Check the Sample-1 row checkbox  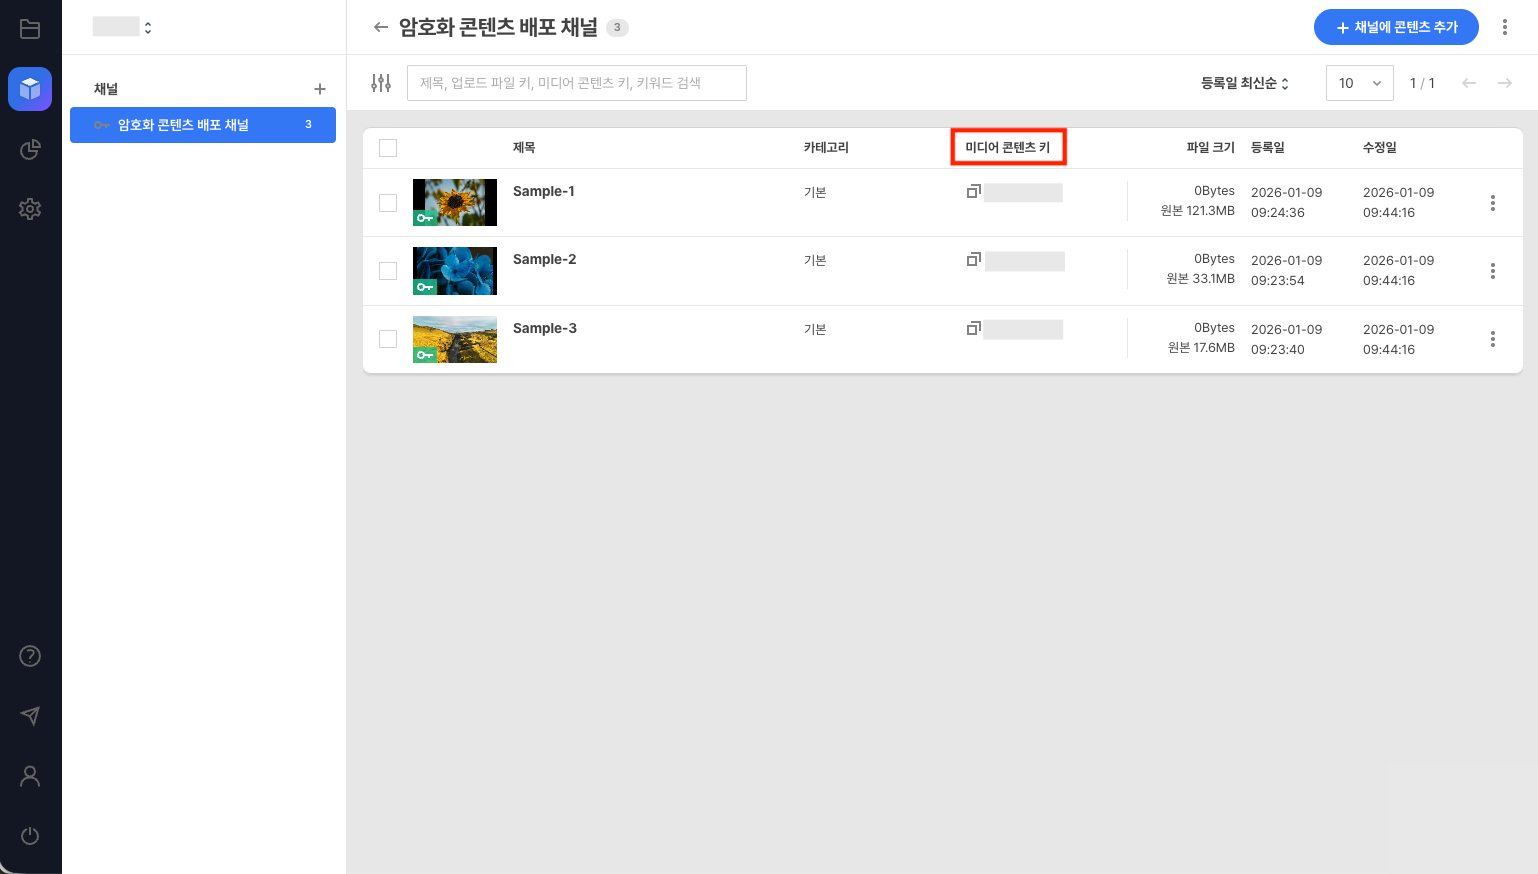[x=388, y=203]
